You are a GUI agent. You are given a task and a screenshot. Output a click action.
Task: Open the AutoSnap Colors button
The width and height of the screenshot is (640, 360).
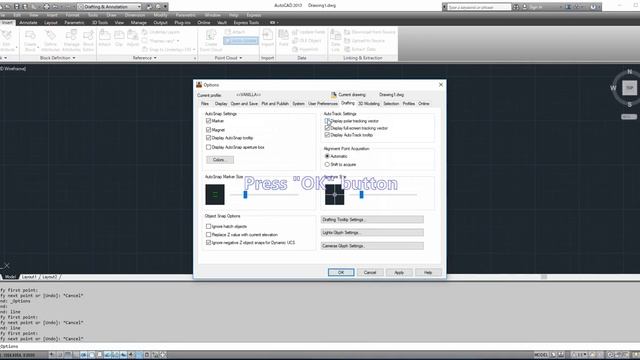point(220,160)
